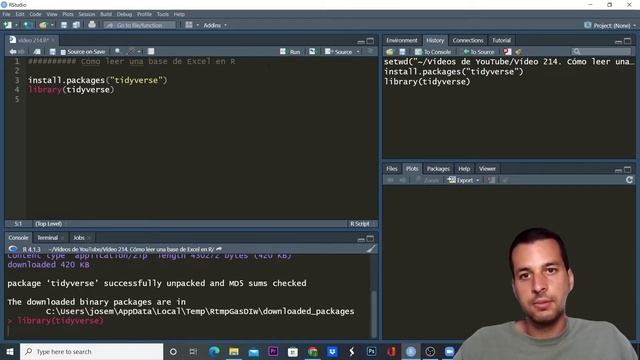Click the Windows taskbar search box
The image size is (640, 360).
[x=91, y=351]
